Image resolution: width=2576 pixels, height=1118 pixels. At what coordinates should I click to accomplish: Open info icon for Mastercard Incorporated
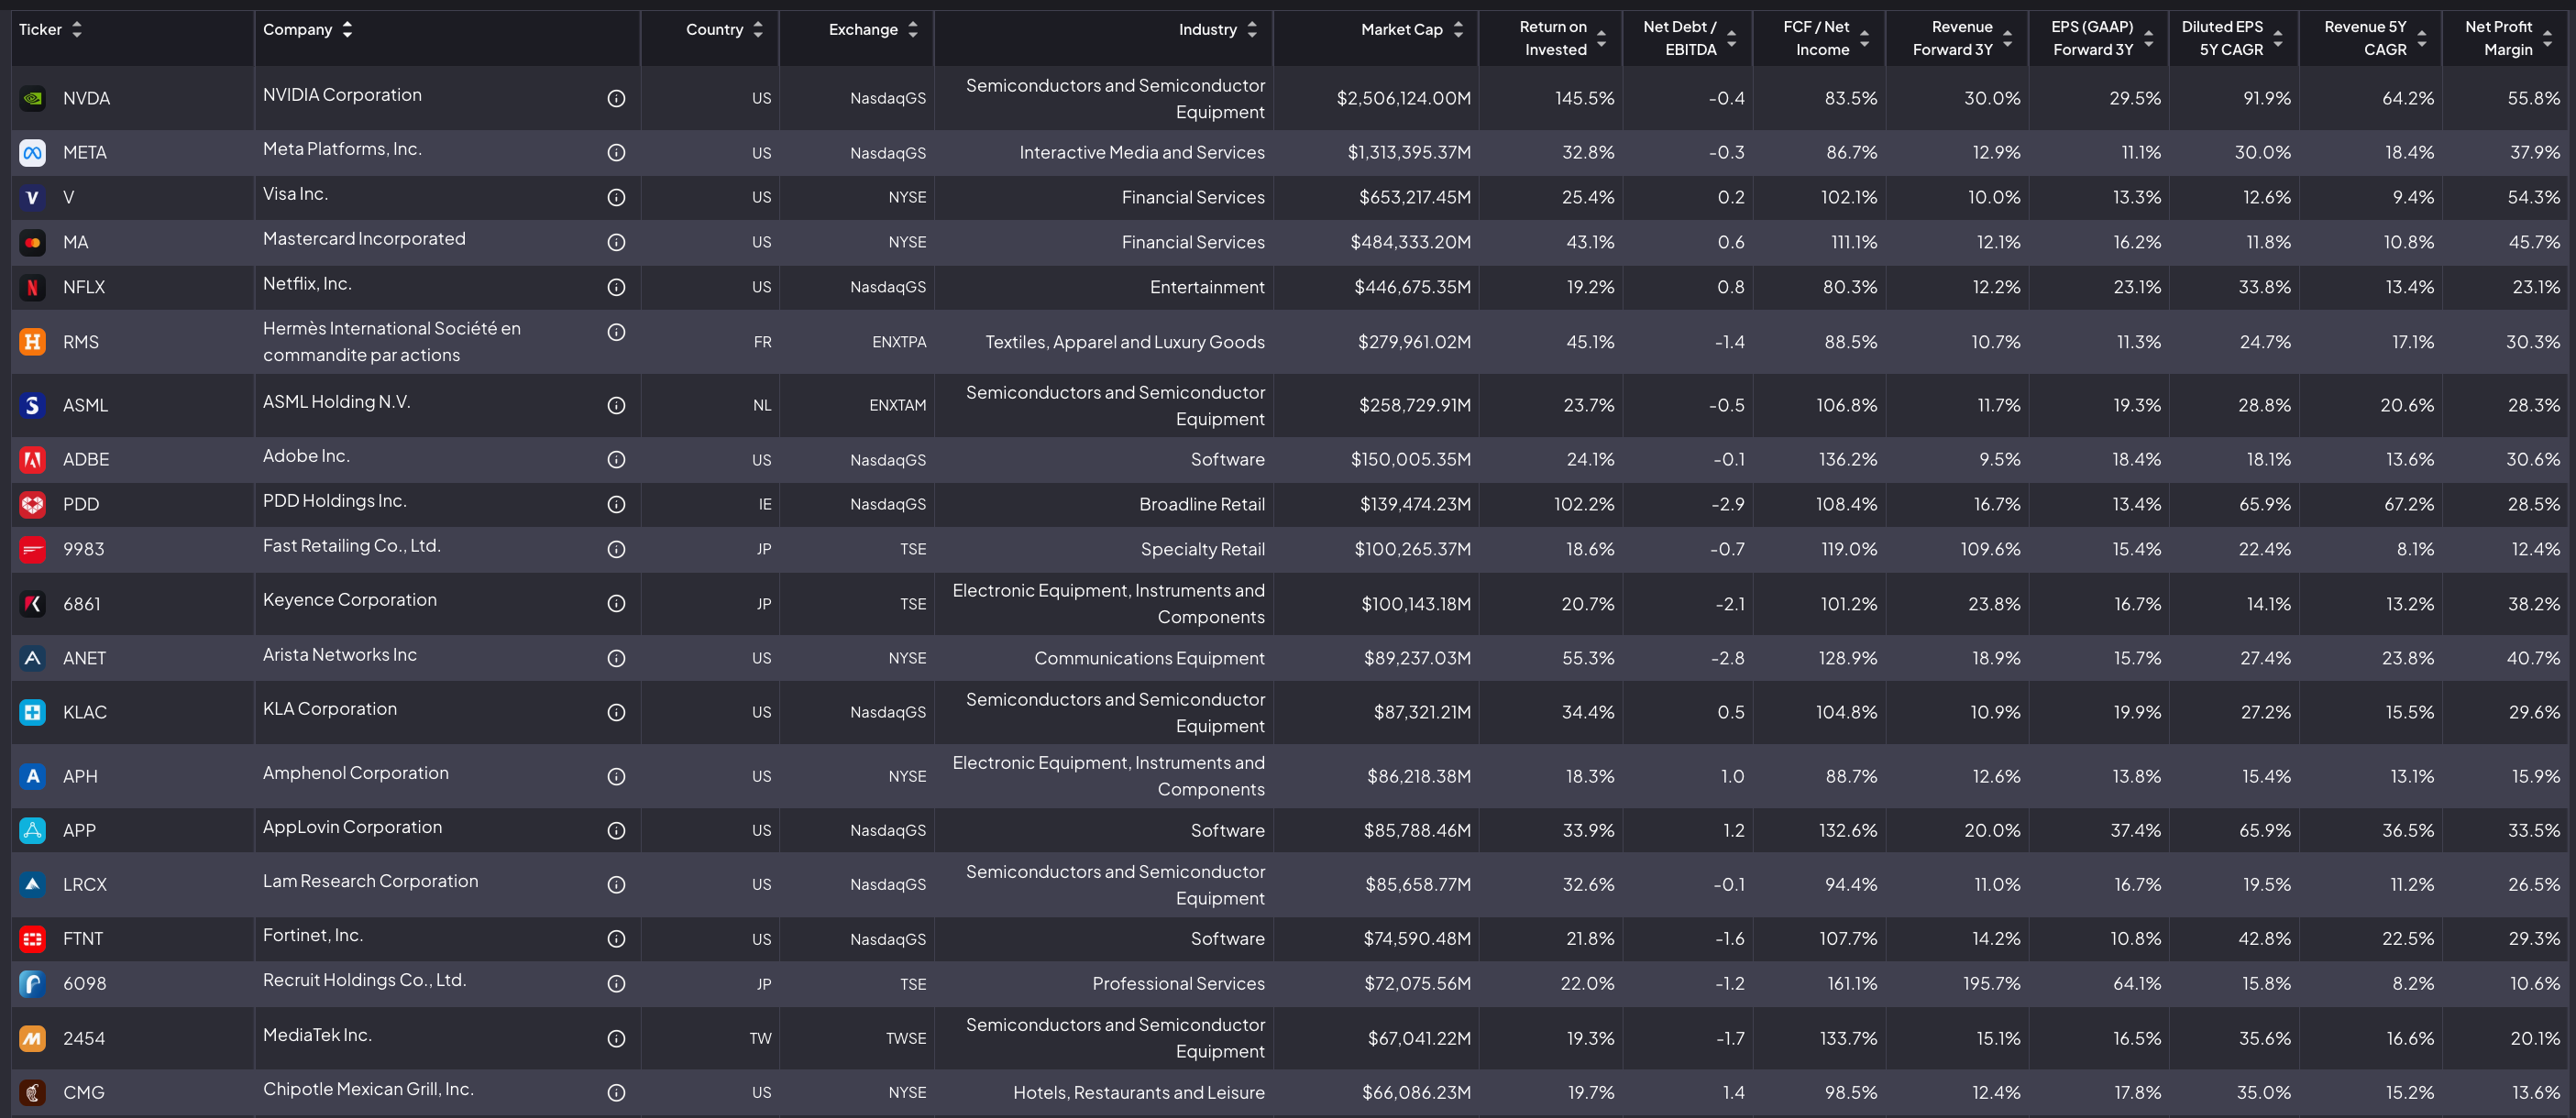[616, 242]
